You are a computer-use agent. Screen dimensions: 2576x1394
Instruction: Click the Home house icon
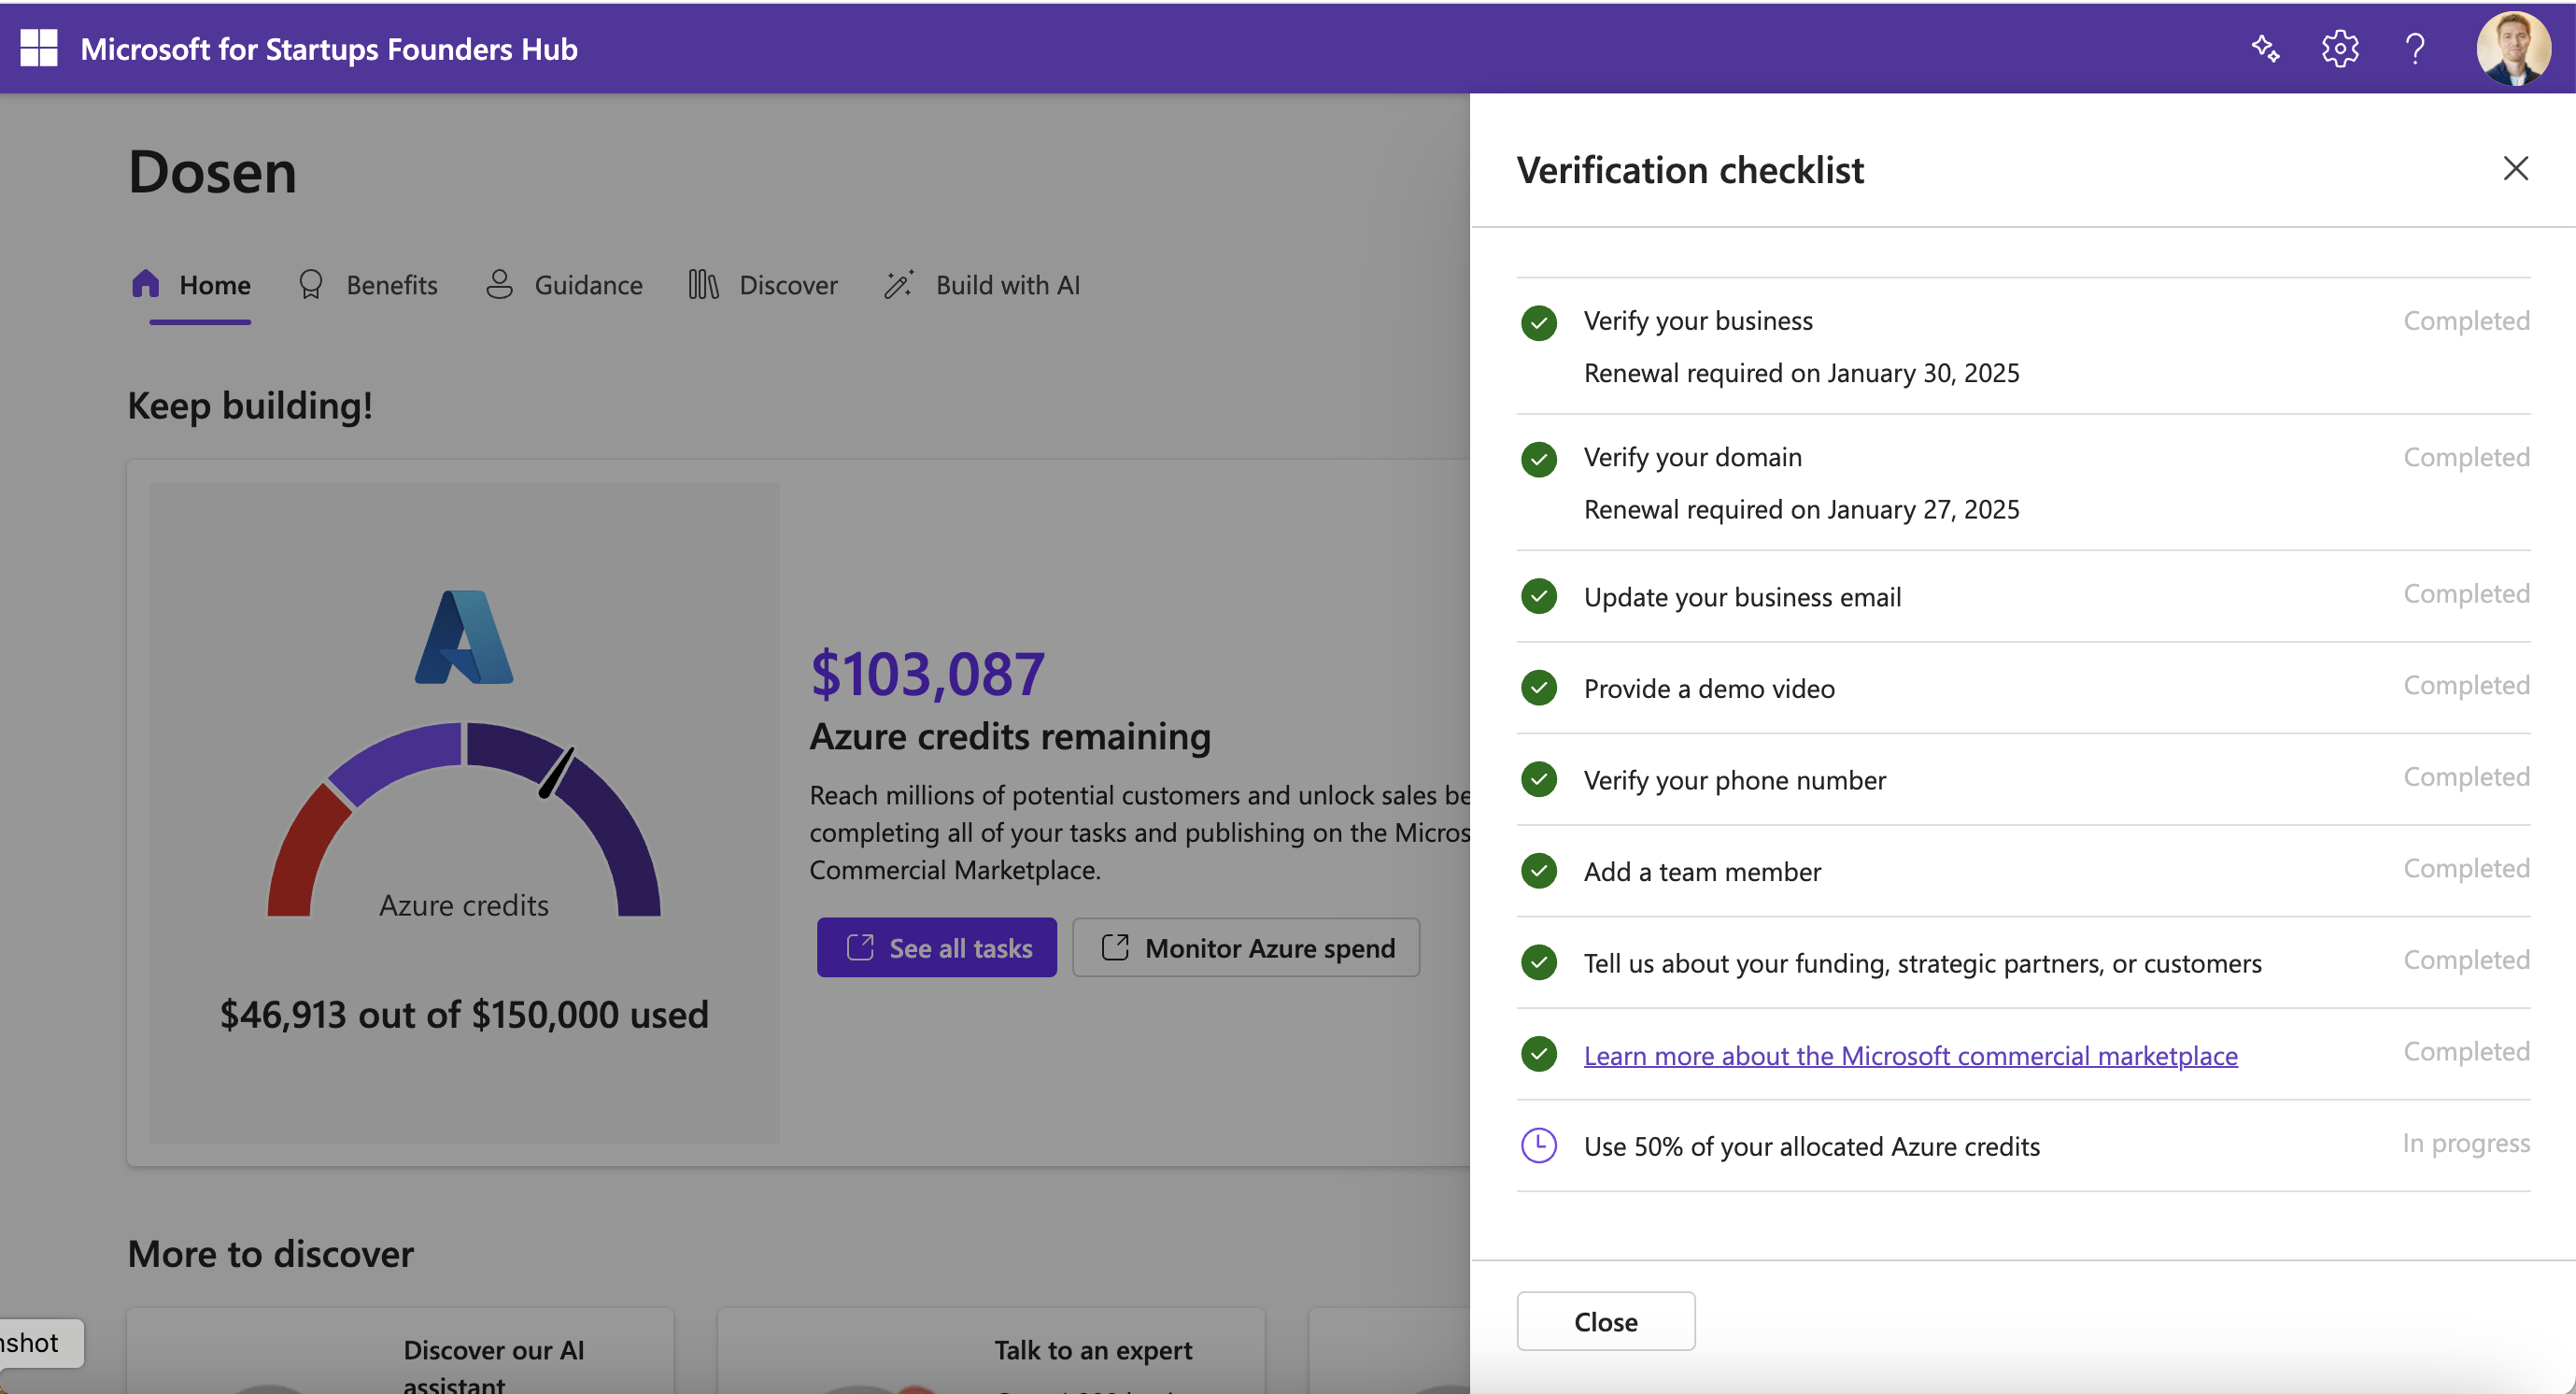coord(145,284)
